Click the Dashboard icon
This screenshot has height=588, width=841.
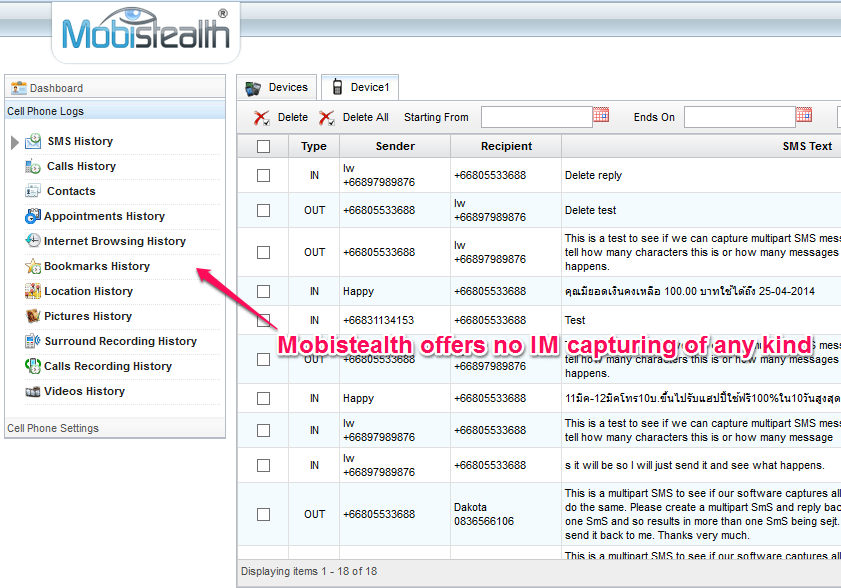click(x=19, y=88)
